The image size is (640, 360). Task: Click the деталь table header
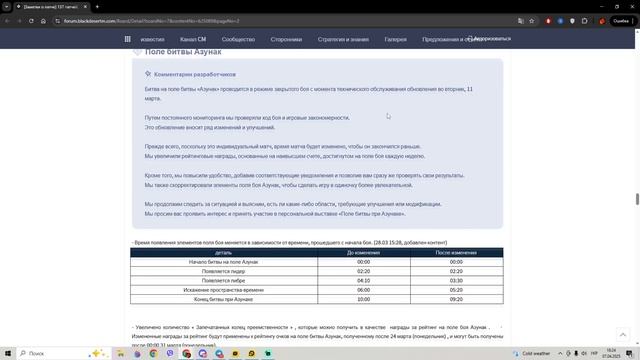pyautogui.click(x=224, y=253)
